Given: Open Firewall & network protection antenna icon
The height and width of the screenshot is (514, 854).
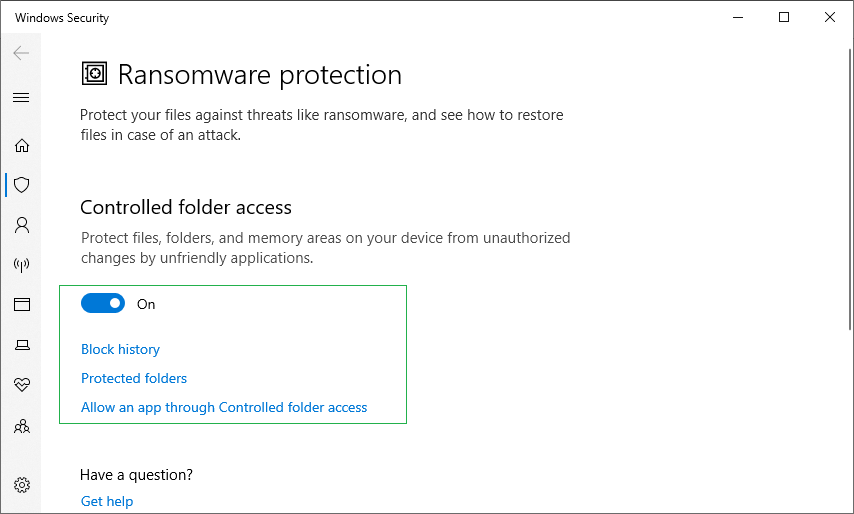Looking at the screenshot, I should [x=22, y=265].
